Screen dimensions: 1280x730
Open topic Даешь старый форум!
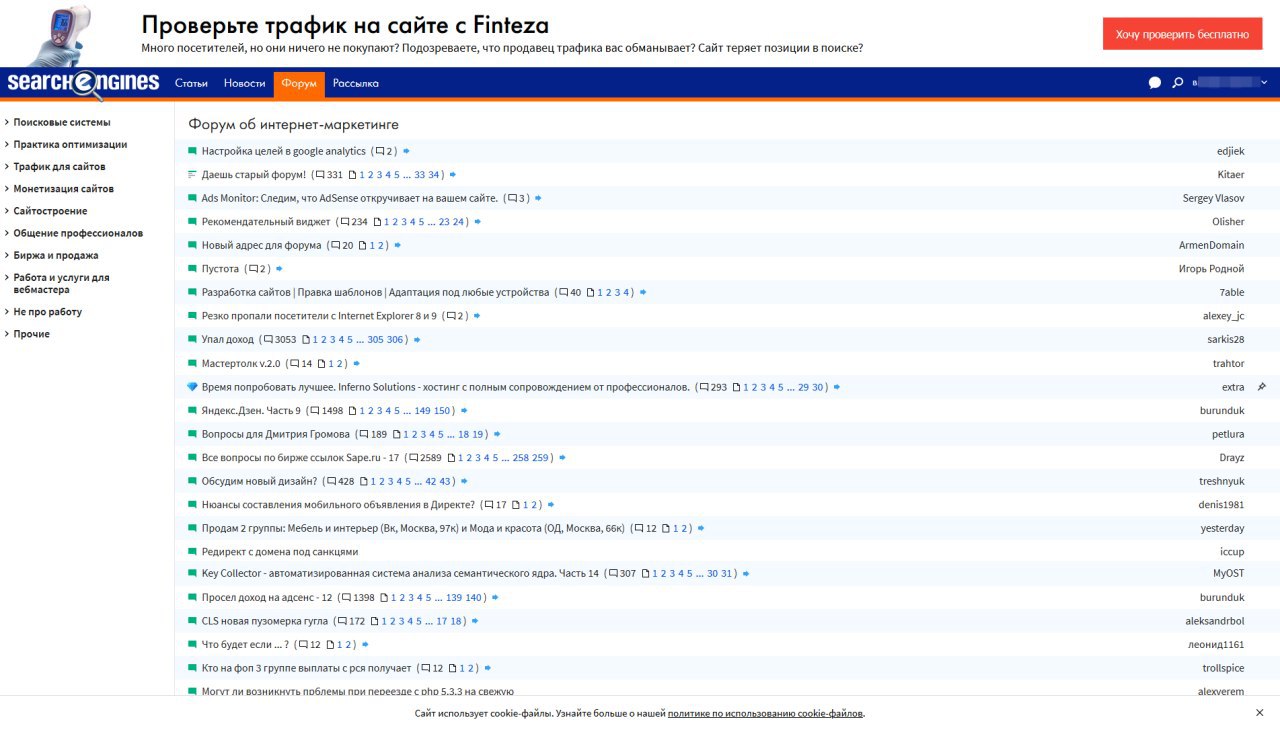coord(254,175)
